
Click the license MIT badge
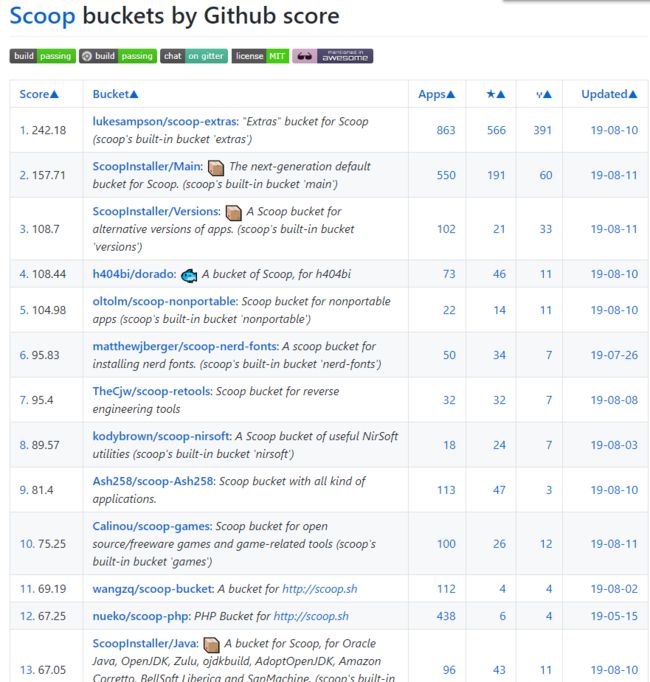260,56
